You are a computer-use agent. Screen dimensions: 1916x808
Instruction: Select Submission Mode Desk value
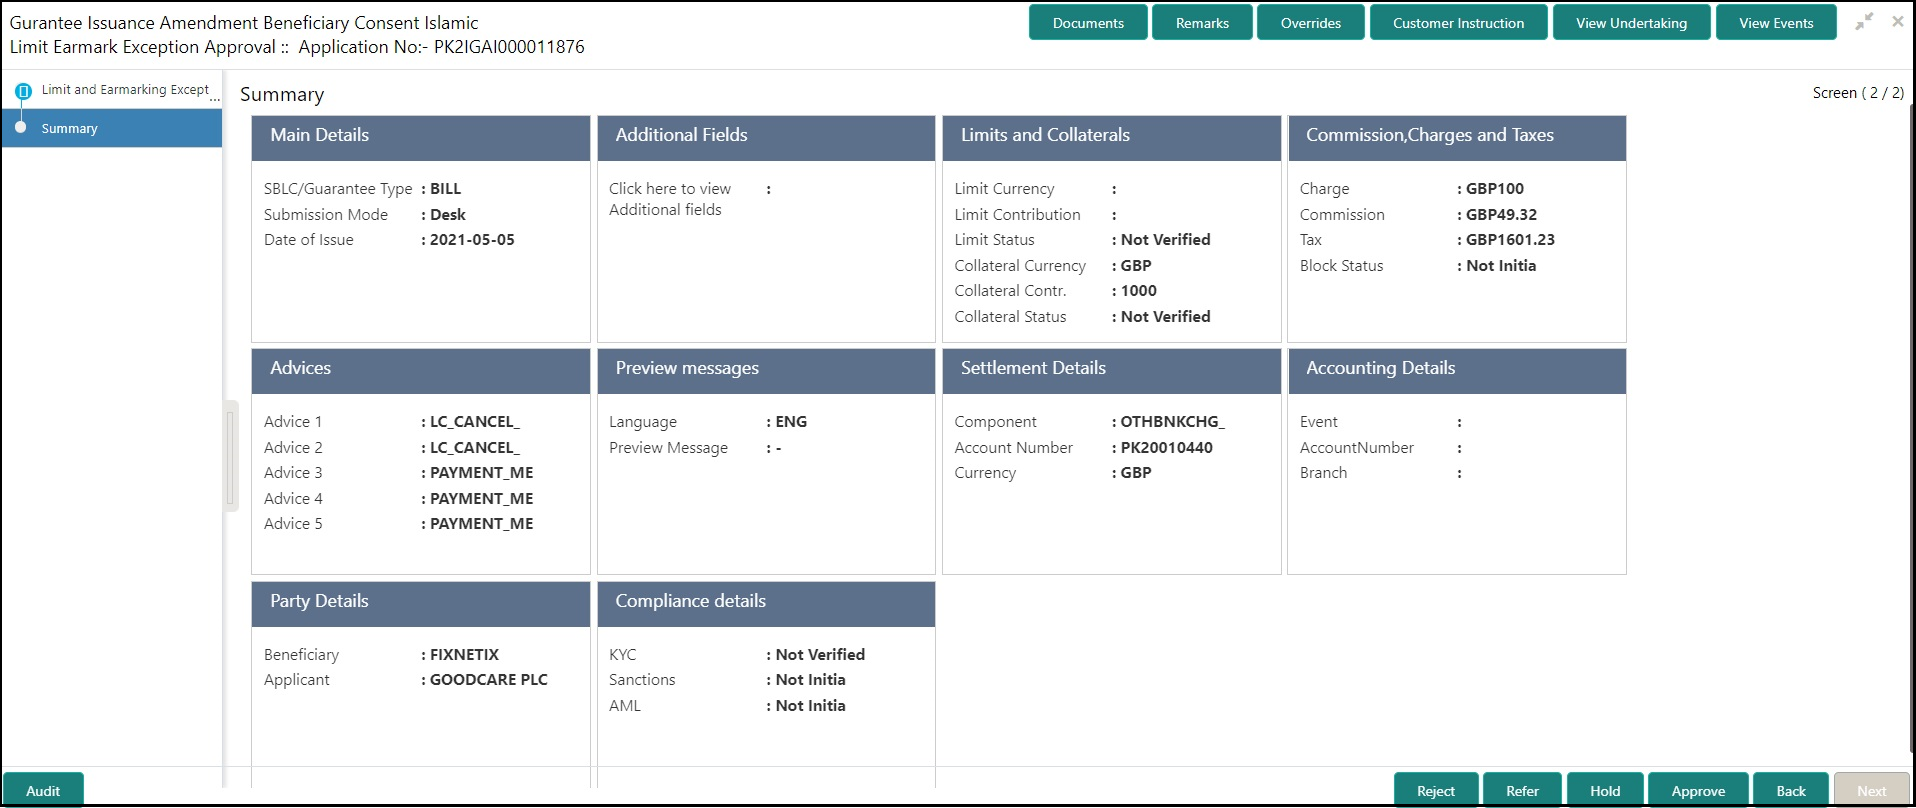(448, 215)
